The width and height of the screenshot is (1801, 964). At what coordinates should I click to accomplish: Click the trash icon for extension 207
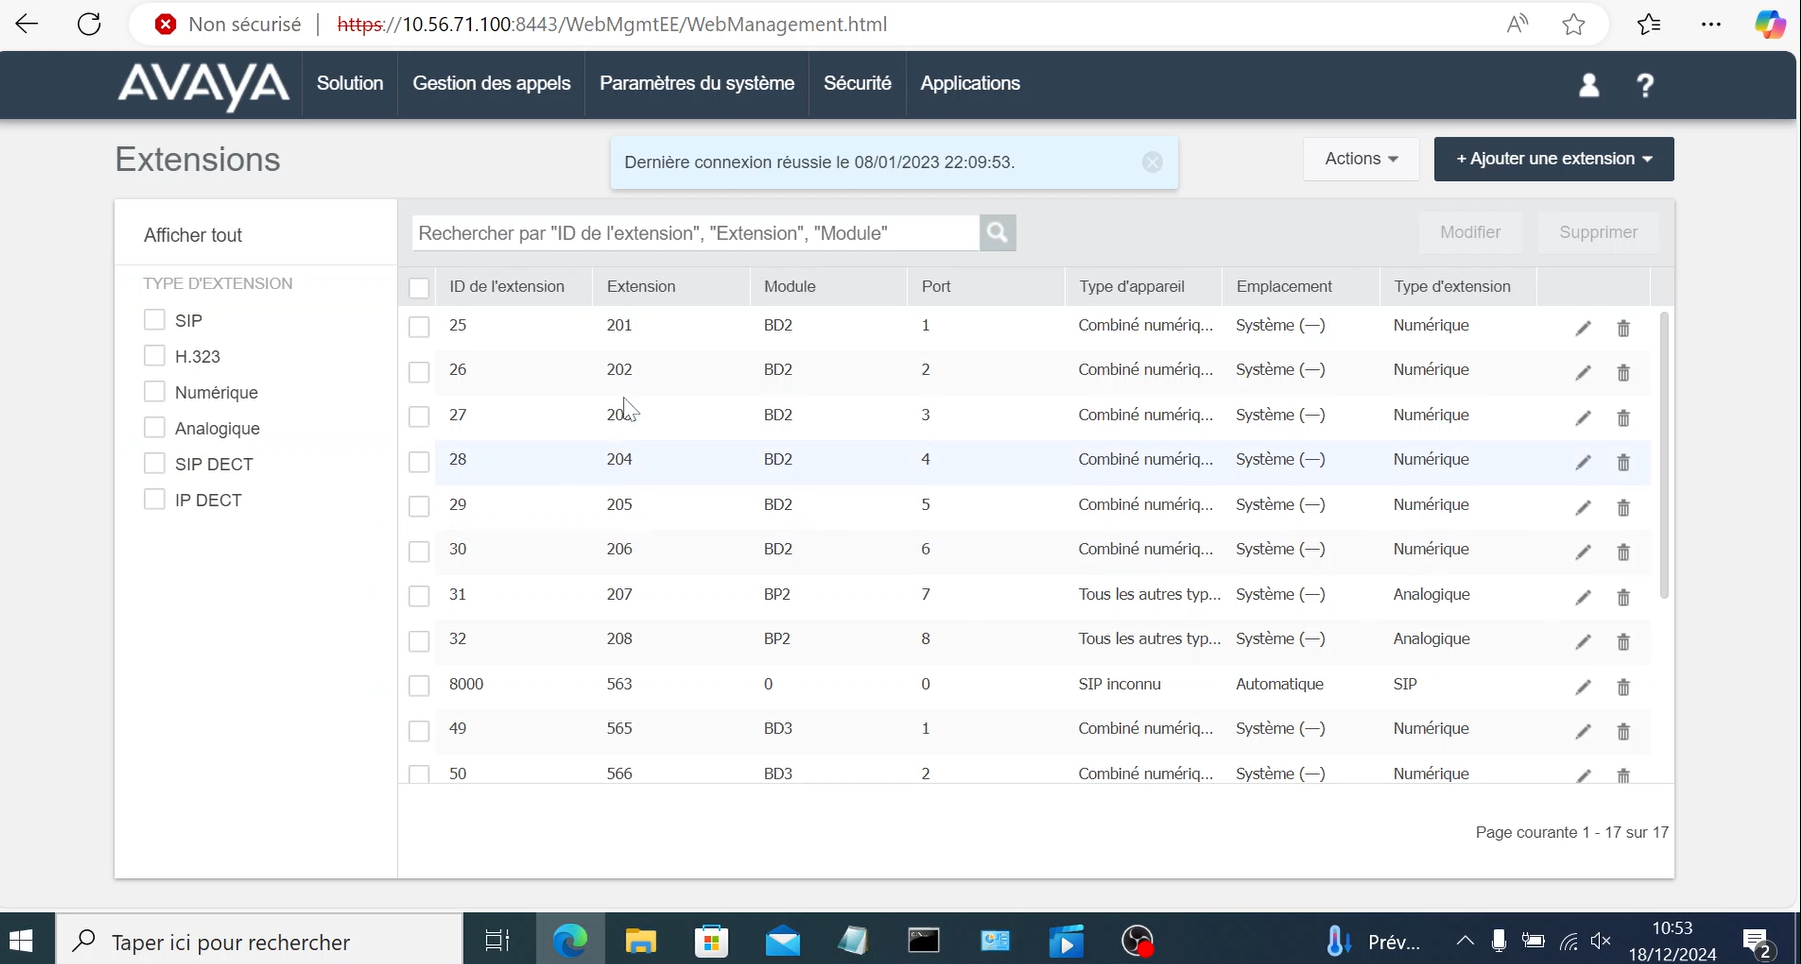[x=1623, y=597]
